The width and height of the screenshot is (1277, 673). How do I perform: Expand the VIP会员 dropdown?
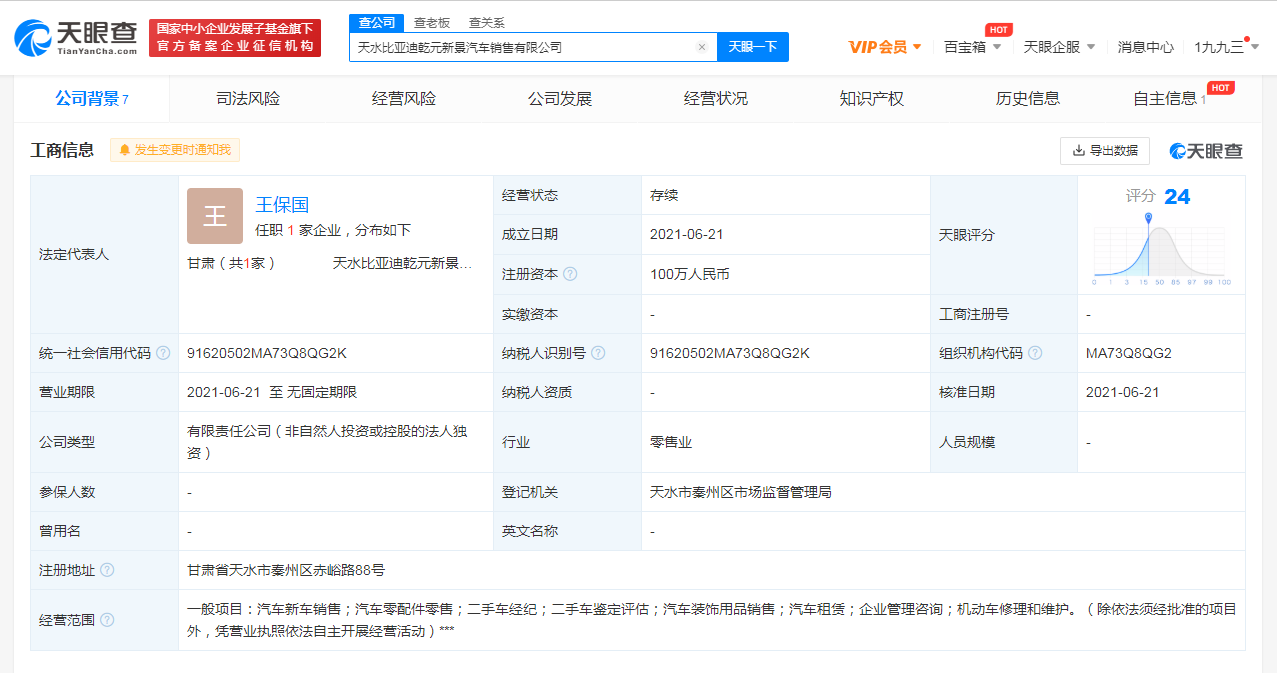click(x=884, y=47)
